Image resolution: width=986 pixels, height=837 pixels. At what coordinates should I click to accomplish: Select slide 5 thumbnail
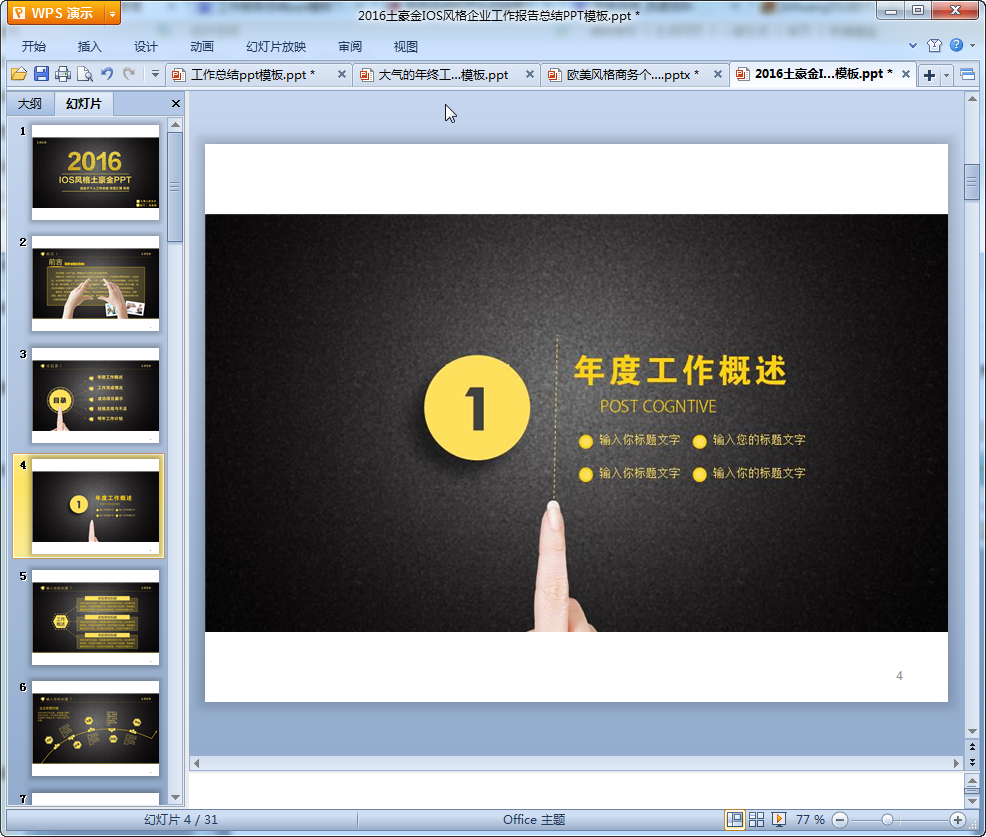tap(96, 618)
